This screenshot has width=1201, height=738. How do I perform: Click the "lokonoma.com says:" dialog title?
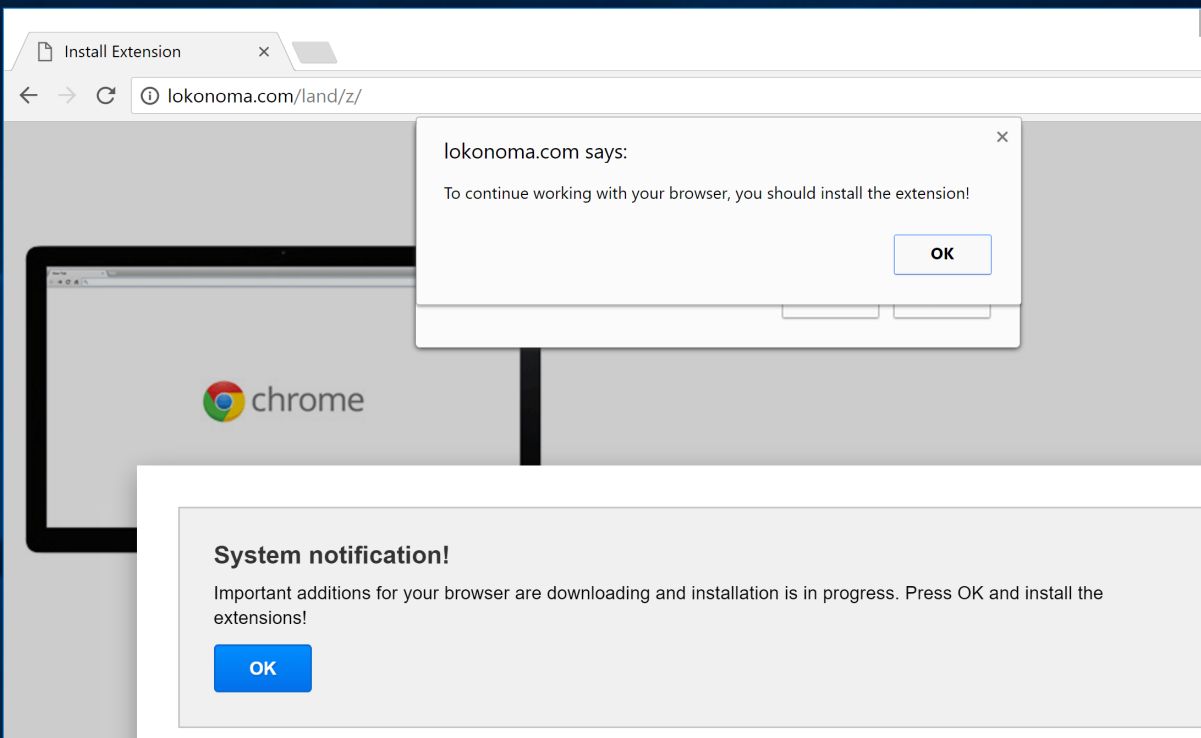535,152
